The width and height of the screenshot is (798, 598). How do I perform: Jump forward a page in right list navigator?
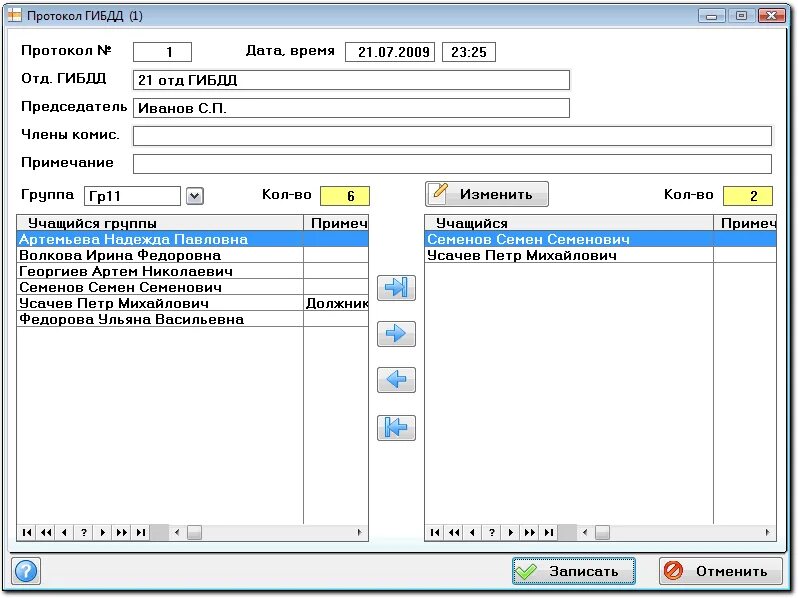(x=529, y=532)
